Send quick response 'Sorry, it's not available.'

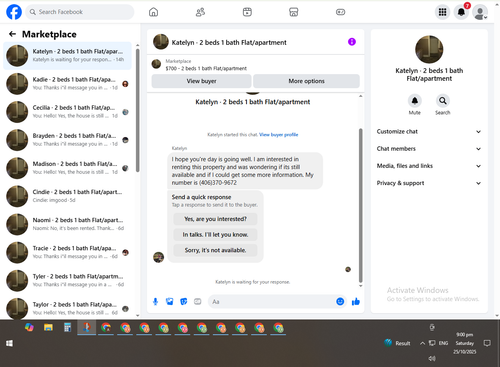coord(215,250)
